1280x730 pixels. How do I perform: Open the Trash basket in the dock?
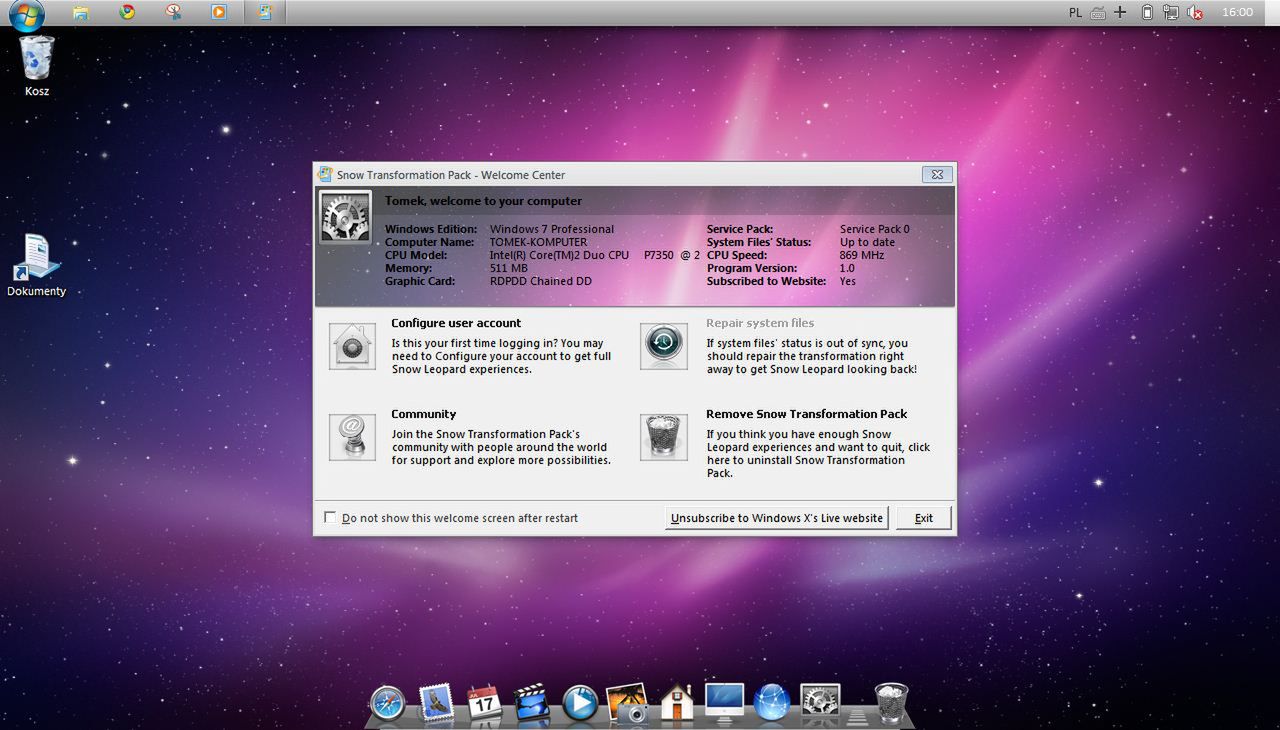(x=891, y=703)
